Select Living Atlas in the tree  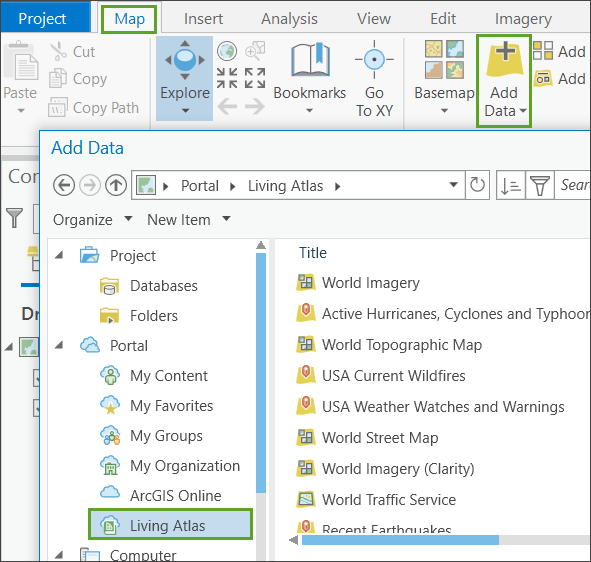[170, 525]
